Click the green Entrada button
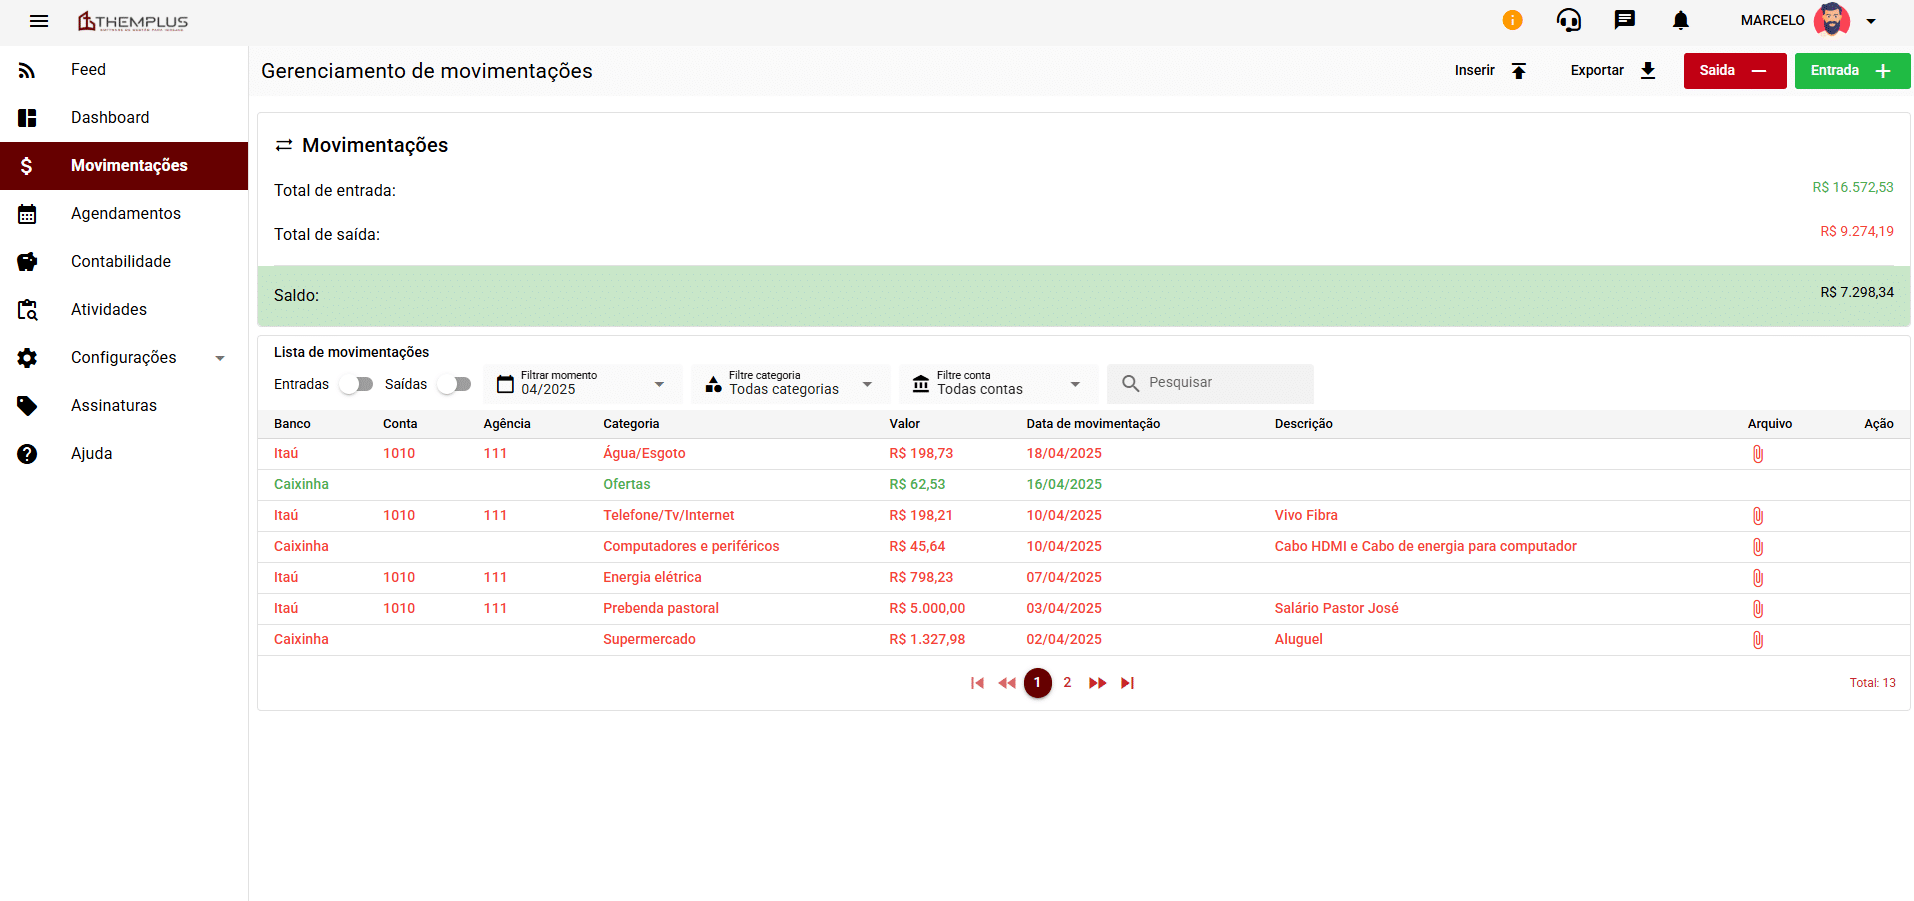This screenshot has height=901, width=1914. pyautogui.click(x=1851, y=71)
